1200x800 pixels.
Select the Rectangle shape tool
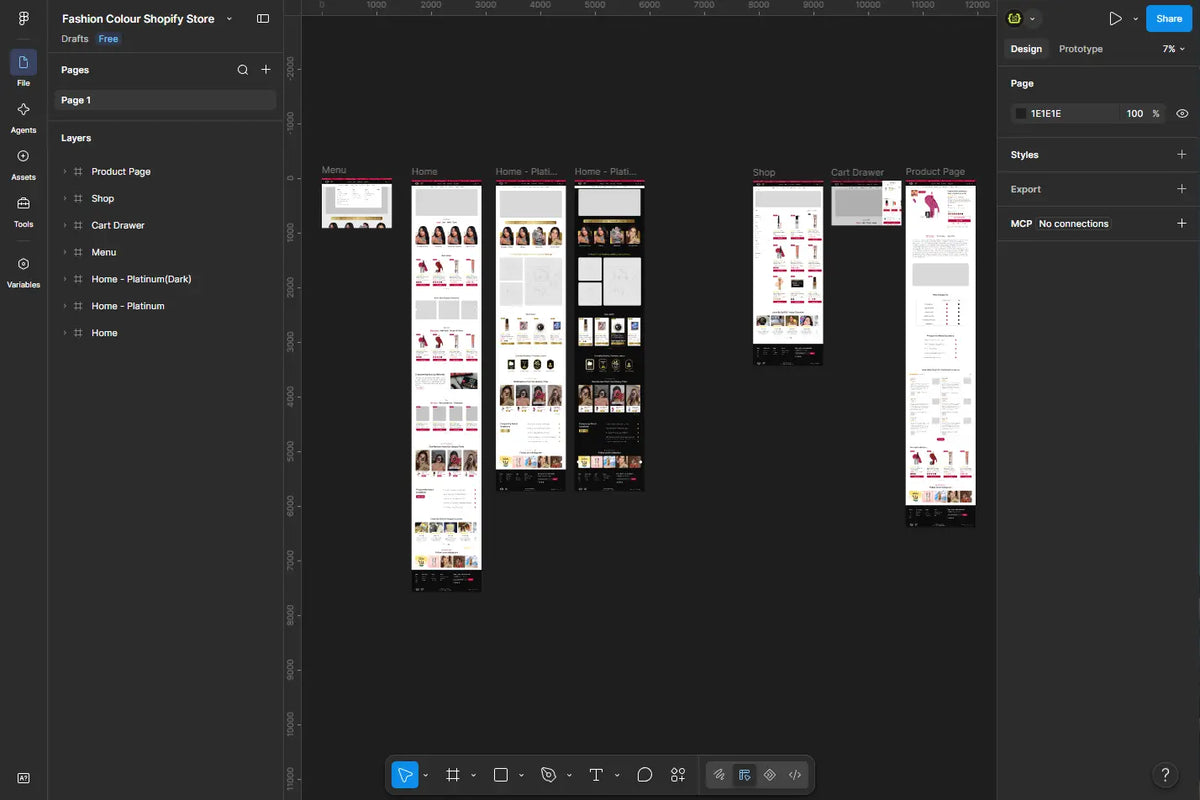501,775
